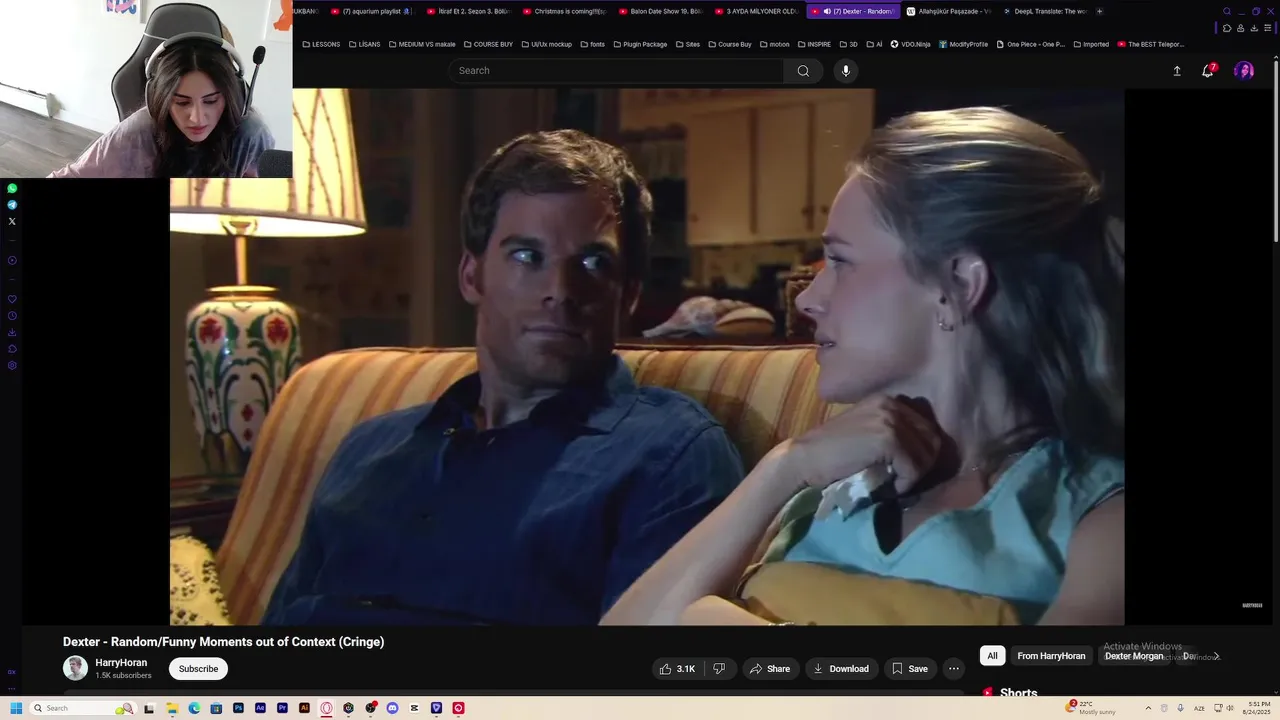Image resolution: width=1280 pixels, height=720 pixels.
Task: Open Windows Start menu
Action: [16, 708]
